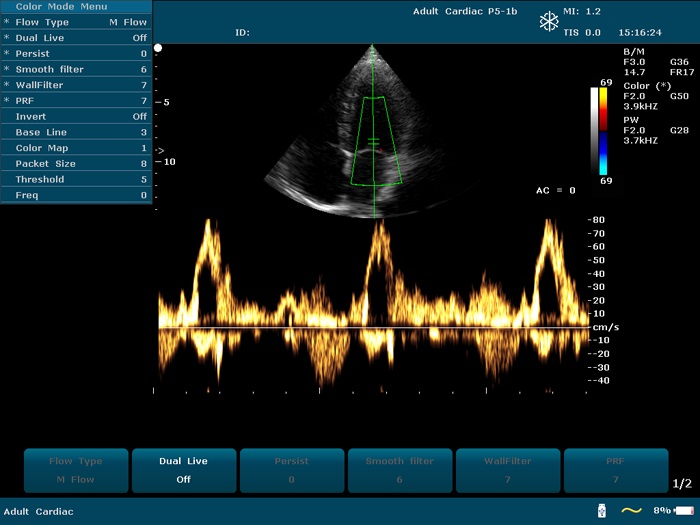Click the TIS 0.0 readout
The image size is (700, 525).
(x=582, y=33)
